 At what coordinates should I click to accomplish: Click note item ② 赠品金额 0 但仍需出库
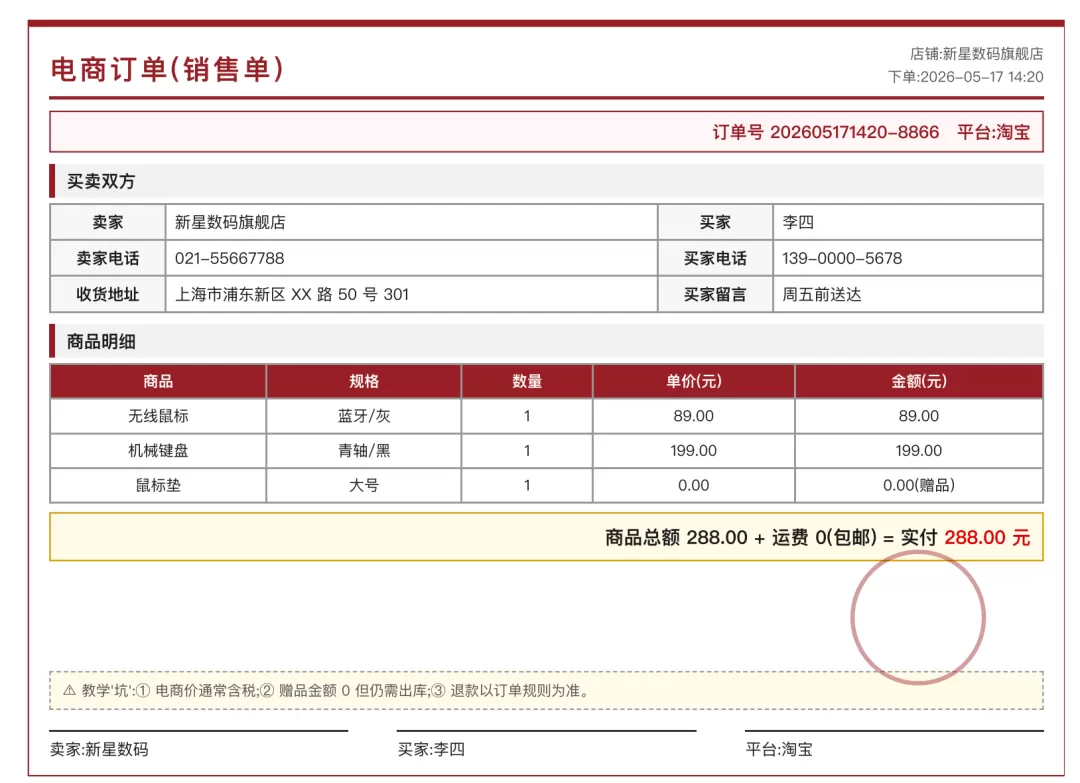coord(344,690)
